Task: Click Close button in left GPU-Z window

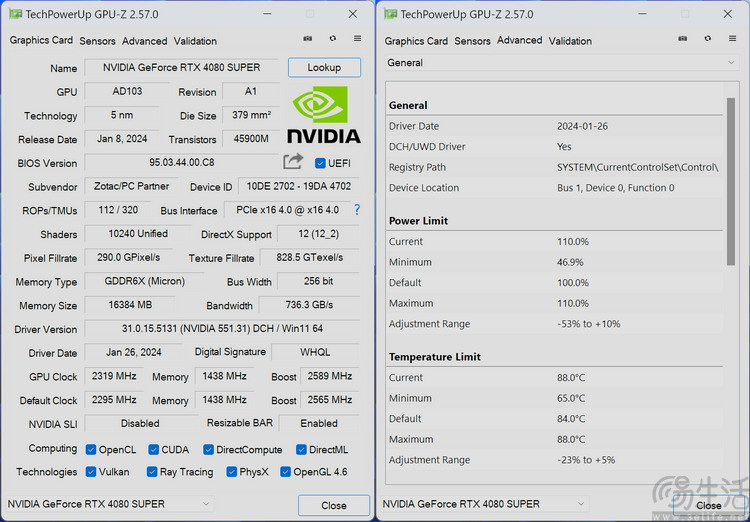Action: pos(334,505)
